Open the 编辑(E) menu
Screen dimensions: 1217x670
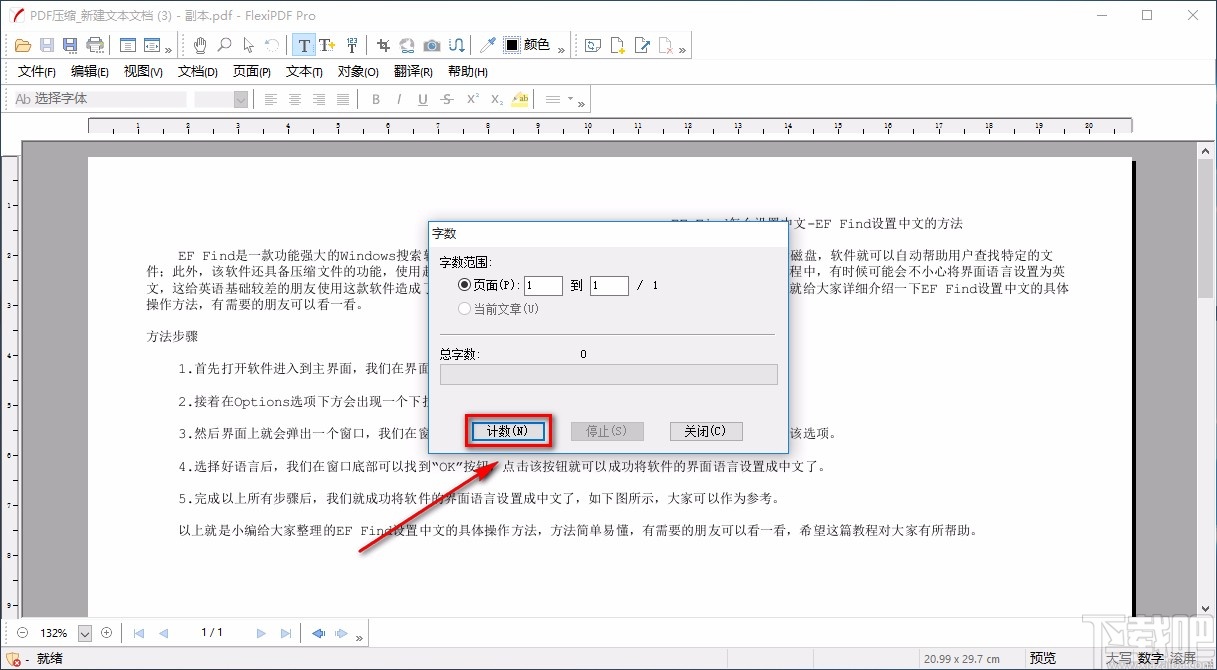90,71
